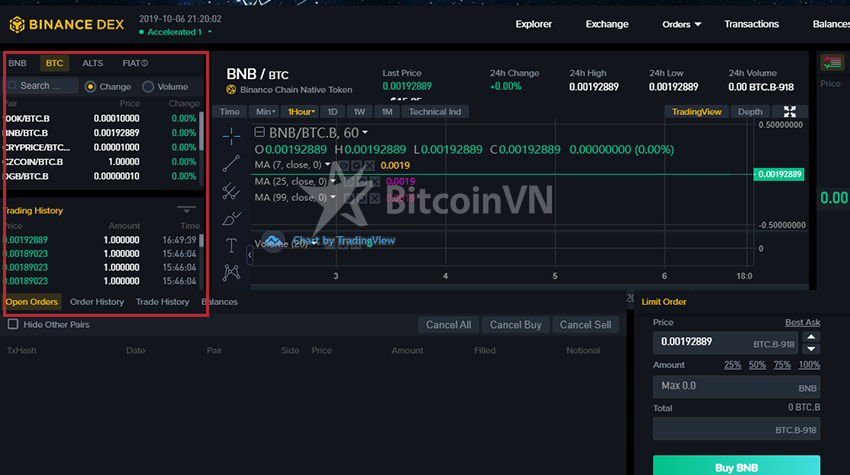This screenshot has width=850, height=475.
Task: Click the Buy BNB button
Action: coord(736,466)
